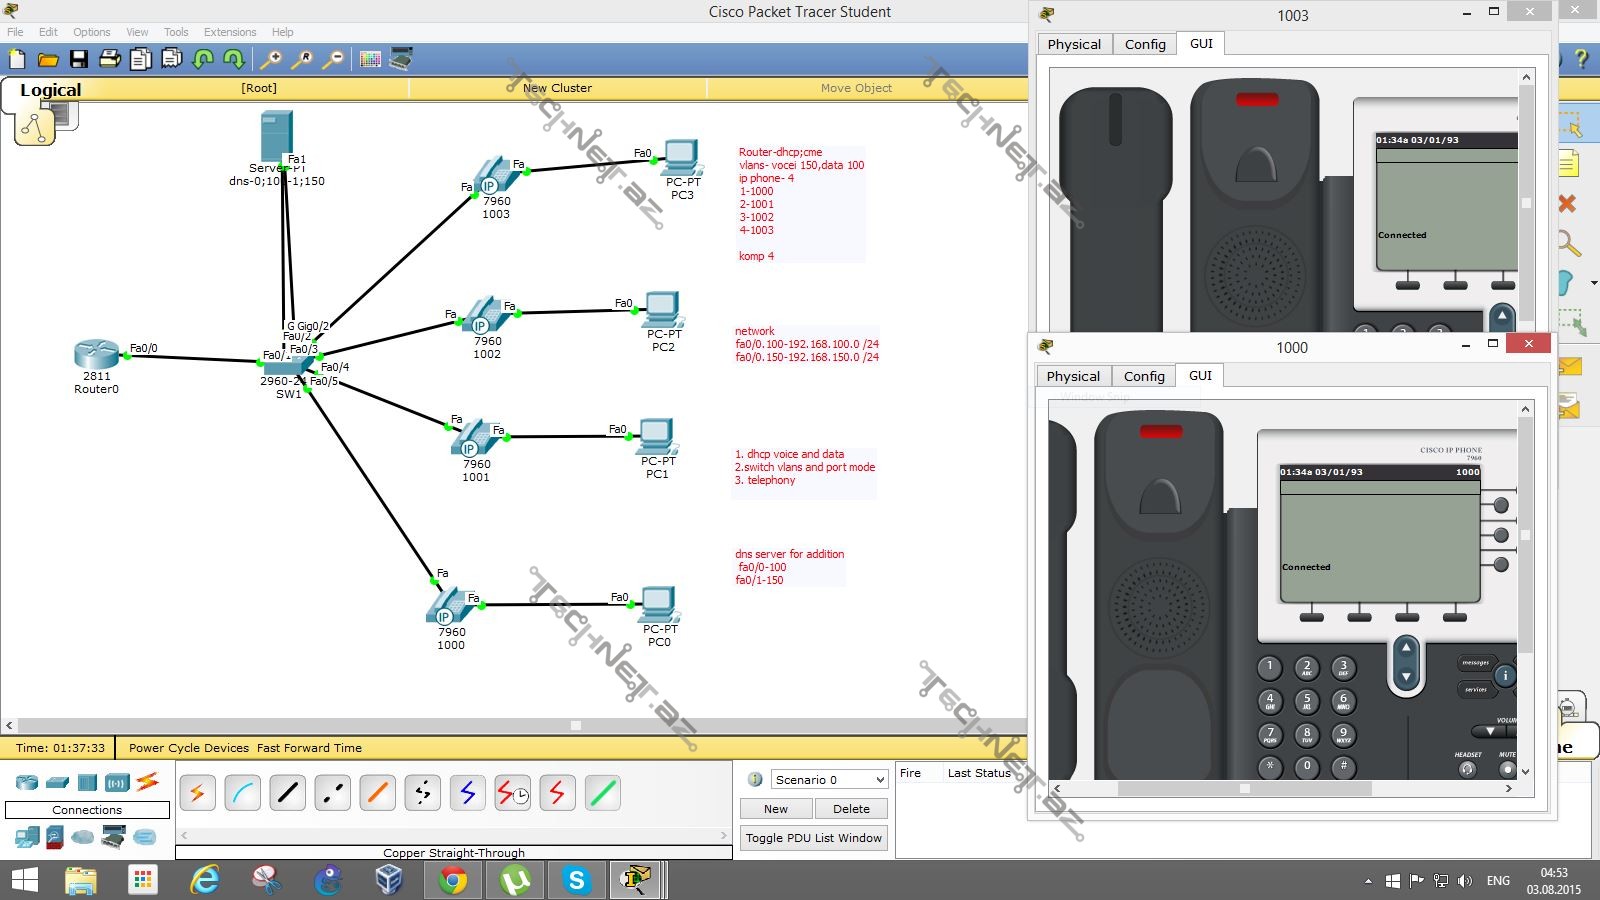Click the Undo green arrow icon

coord(203,60)
